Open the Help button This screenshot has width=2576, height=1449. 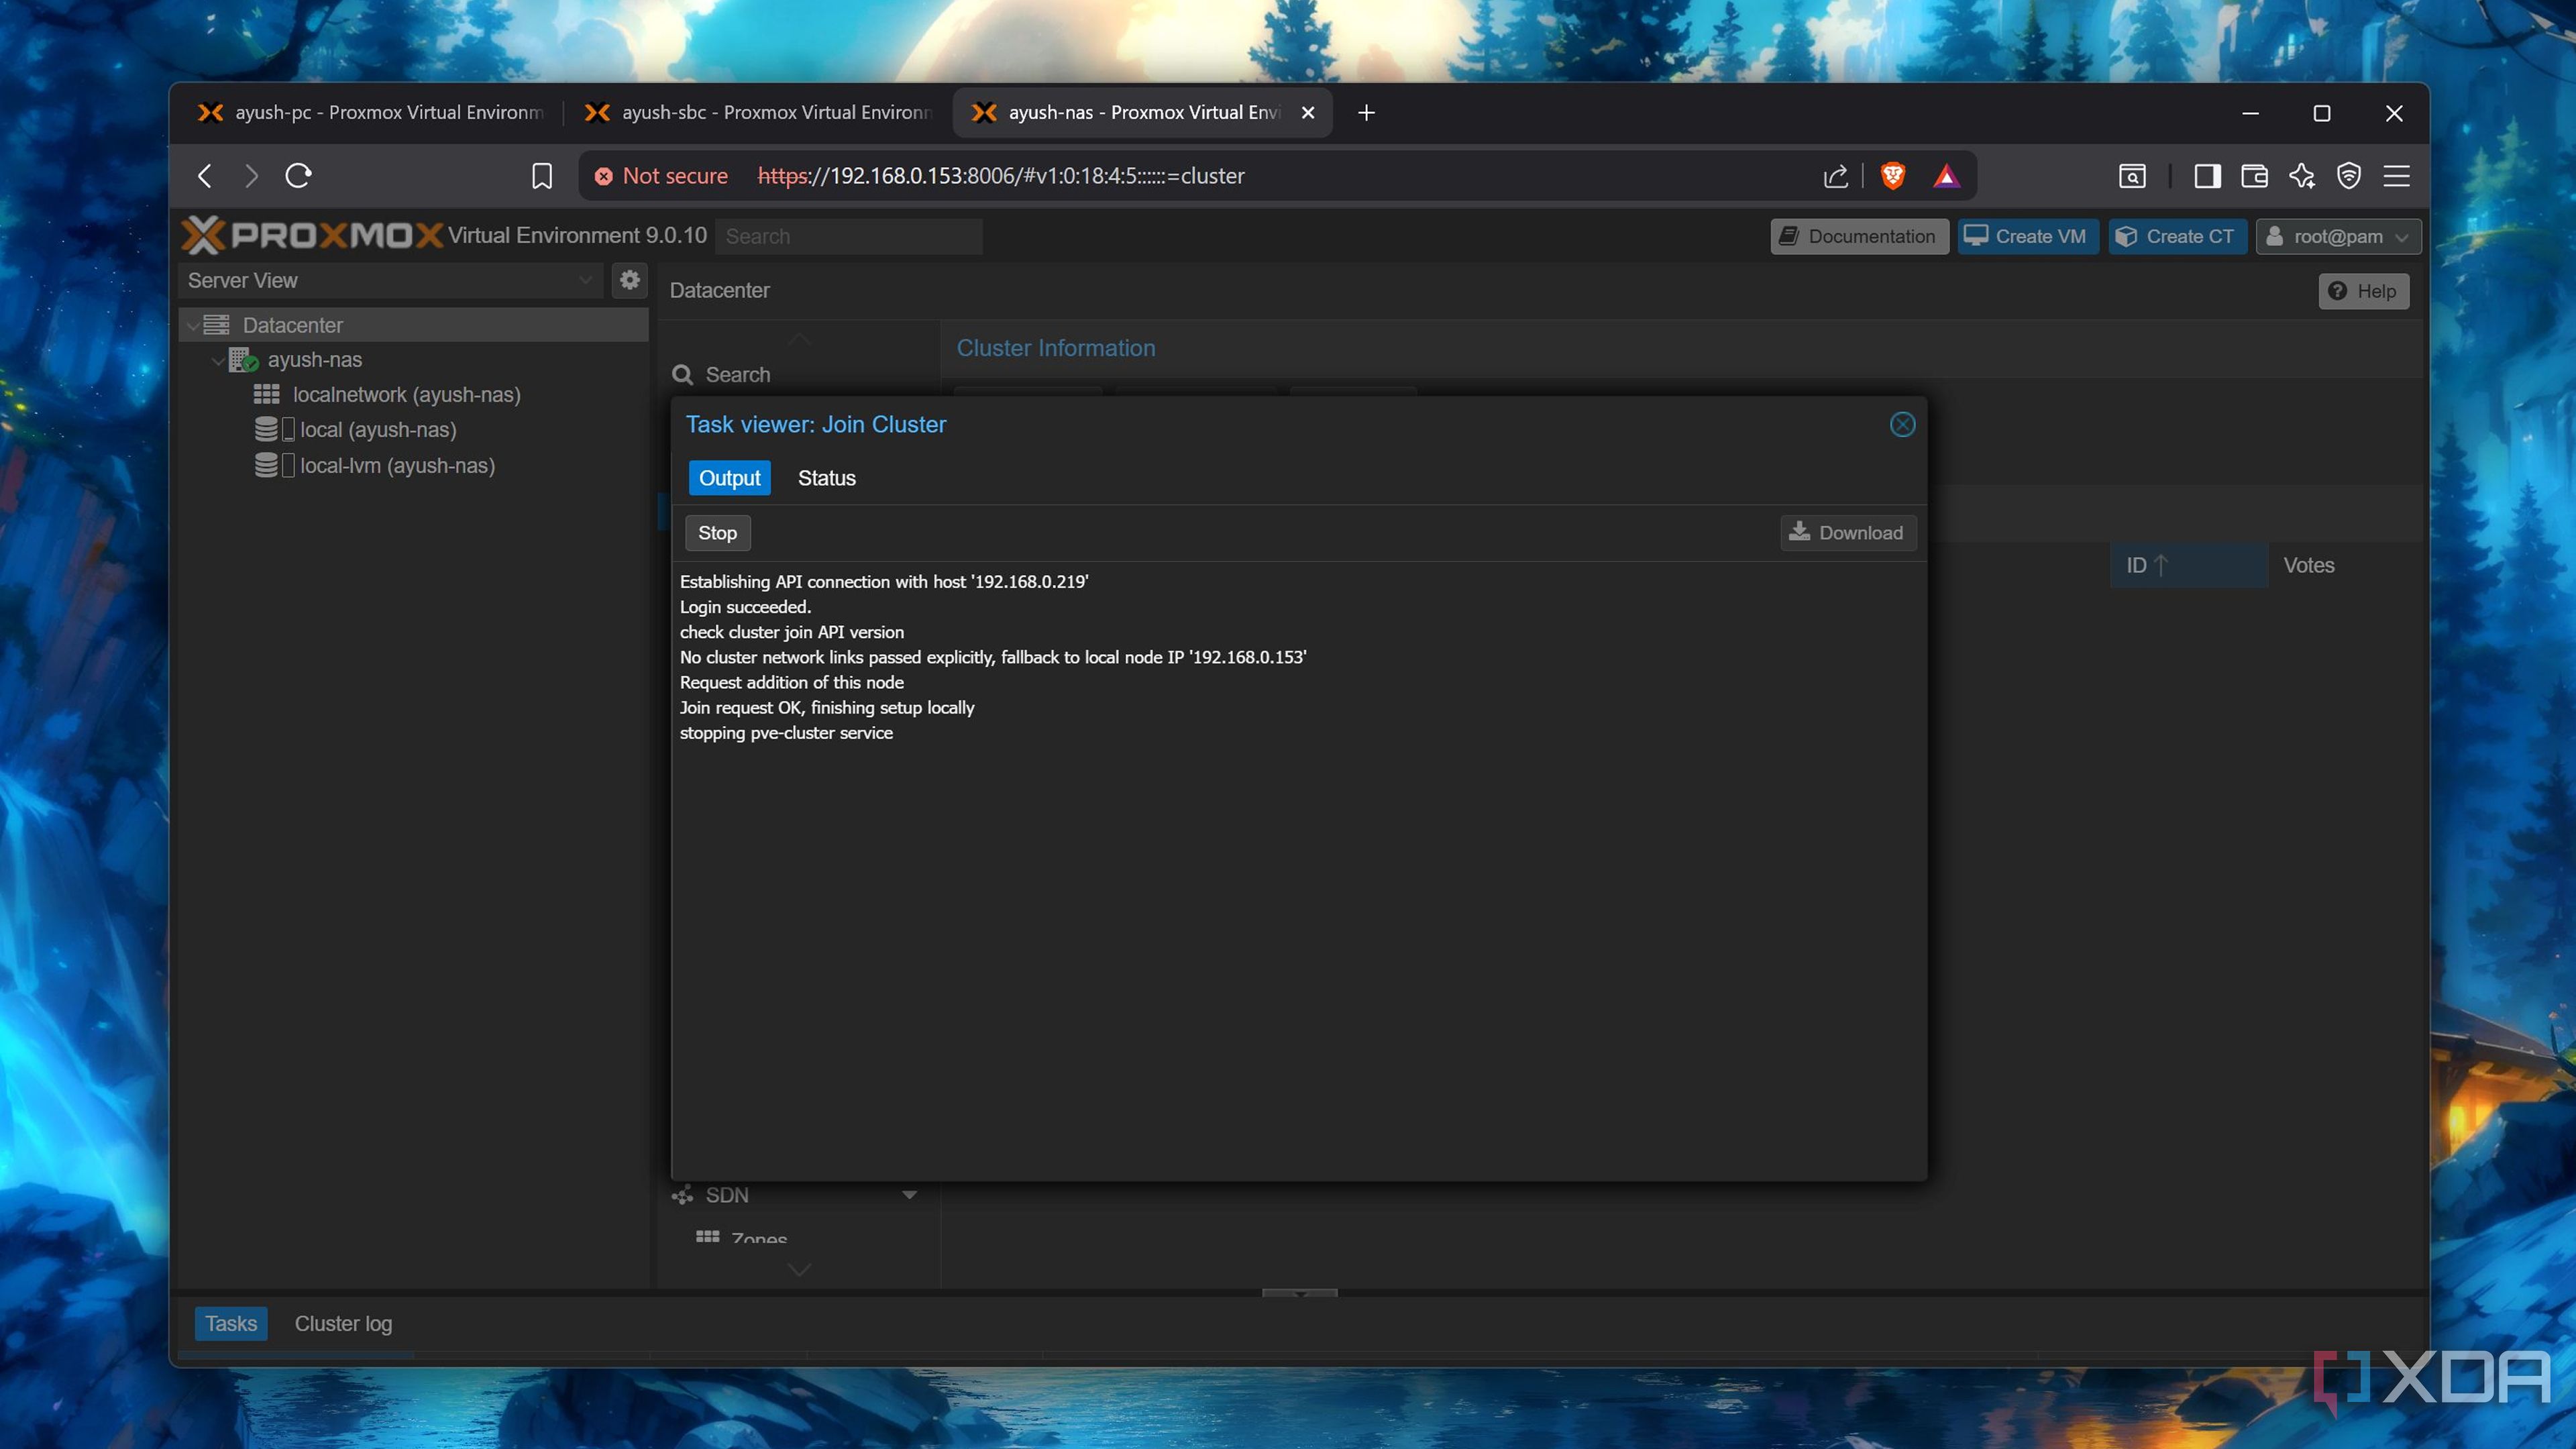point(2363,291)
